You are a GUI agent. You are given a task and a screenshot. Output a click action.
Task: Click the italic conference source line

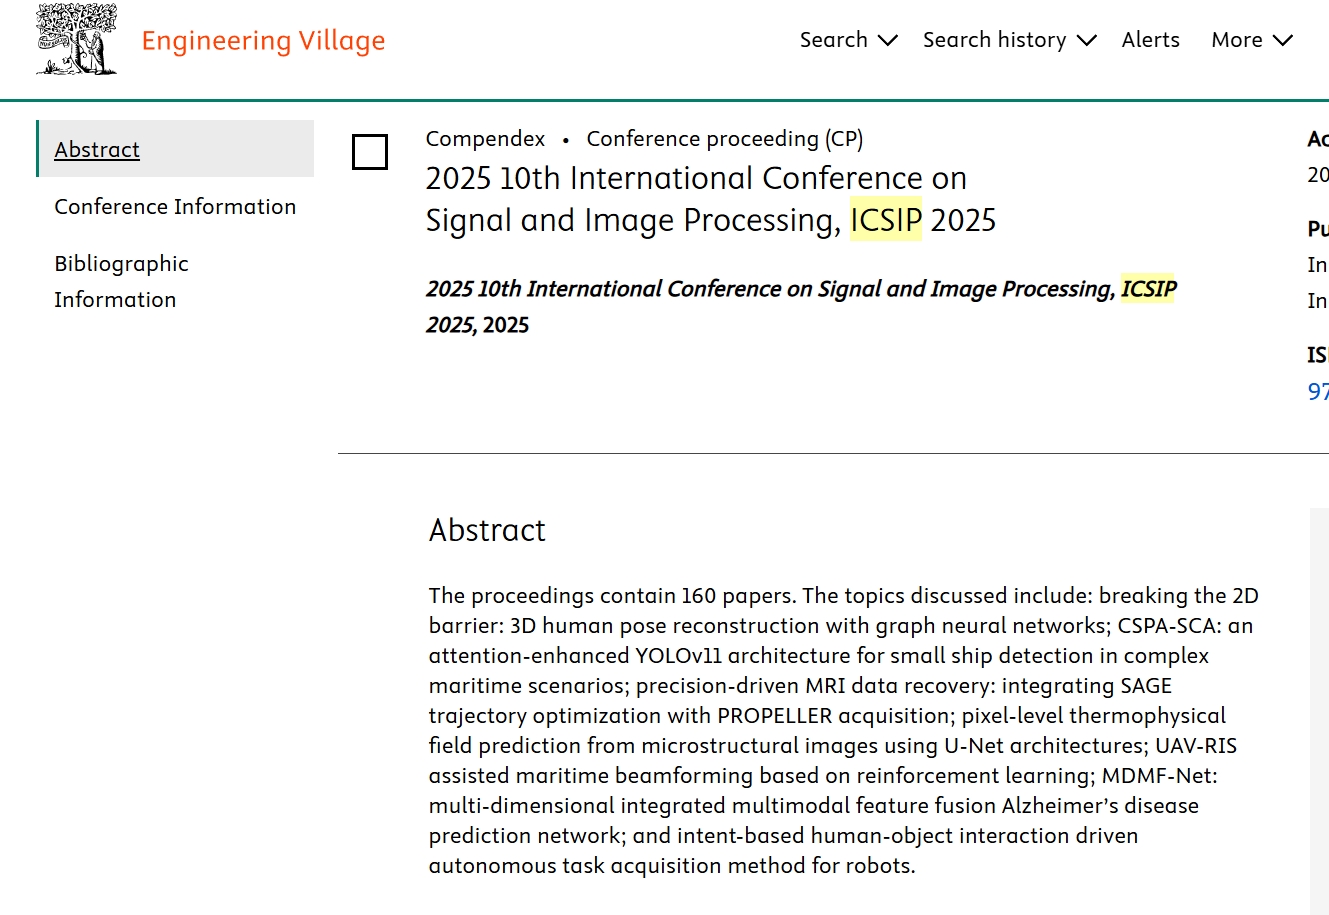click(x=770, y=289)
